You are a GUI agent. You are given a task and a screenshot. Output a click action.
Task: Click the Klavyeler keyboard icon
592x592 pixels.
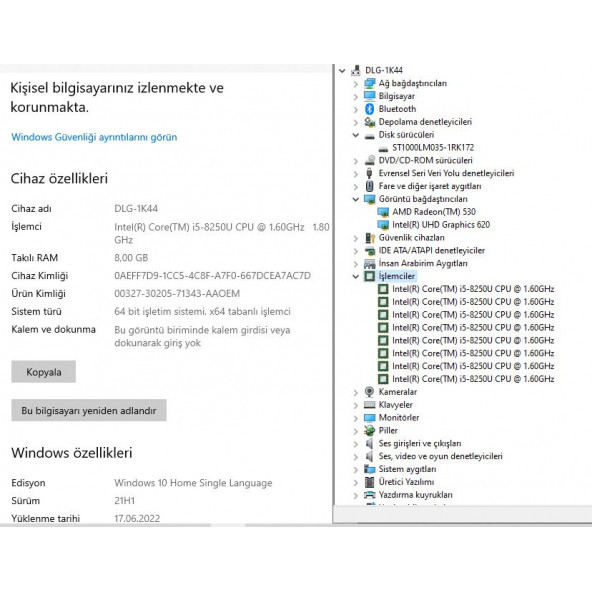369,405
